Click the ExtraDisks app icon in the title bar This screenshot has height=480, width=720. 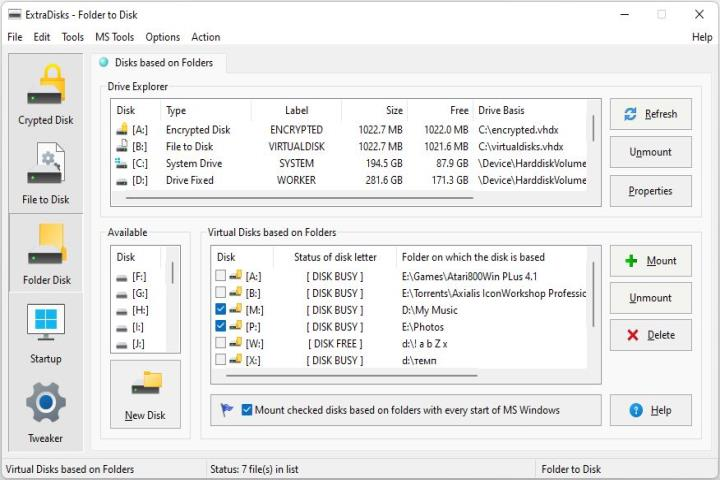coord(15,15)
